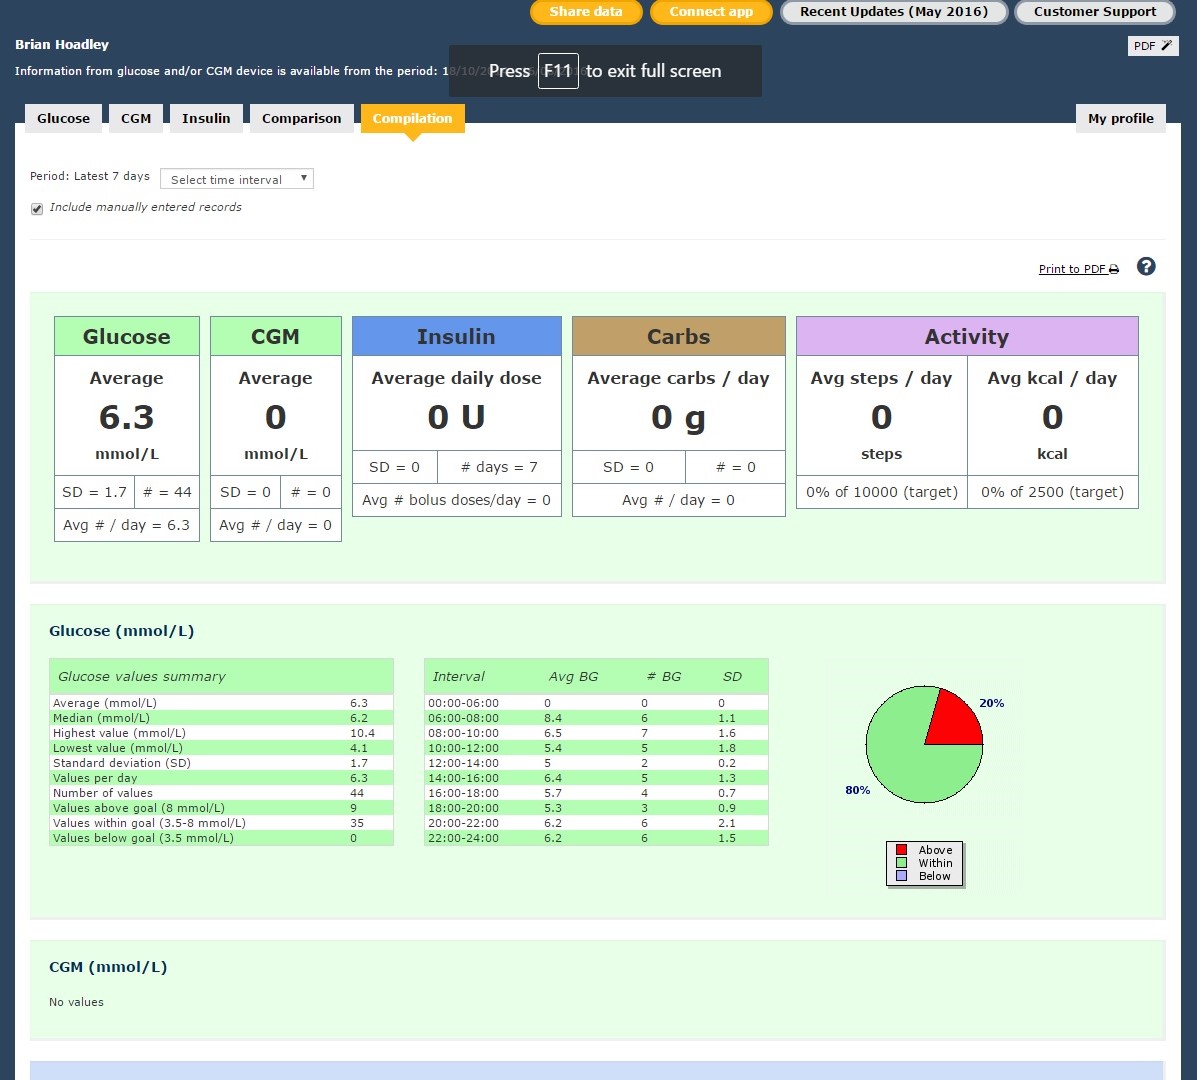Click the PDF export button with pencil icon
The height and width of the screenshot is (1080, 1197).
pyautogui.click(x=1153, y=46)
